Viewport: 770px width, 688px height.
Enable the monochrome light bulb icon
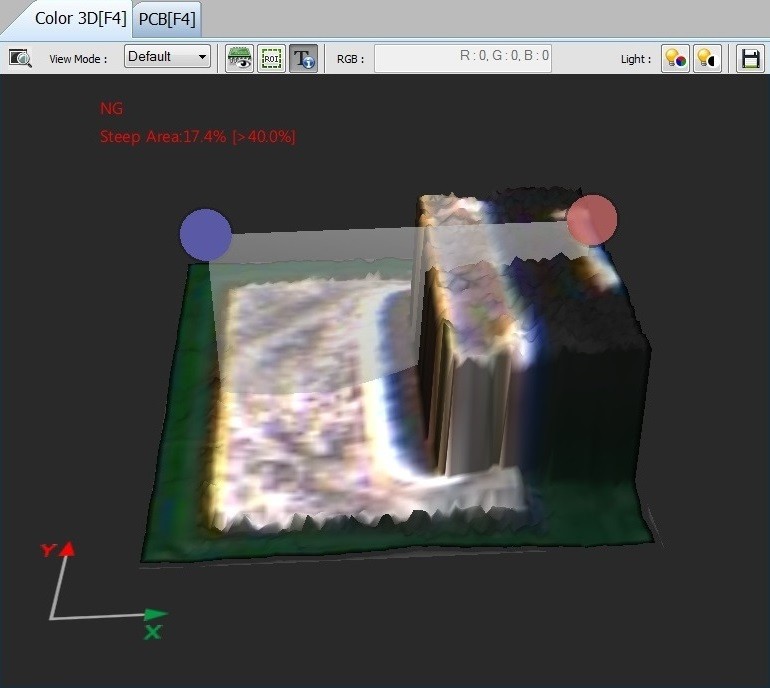tap(707, 58)
